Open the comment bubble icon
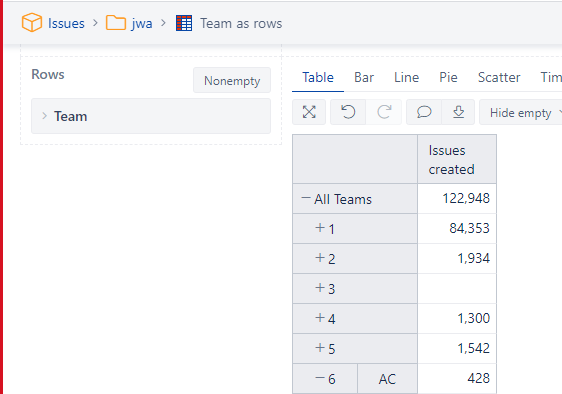Screen dimensions: 562x394 pos(424,112)
